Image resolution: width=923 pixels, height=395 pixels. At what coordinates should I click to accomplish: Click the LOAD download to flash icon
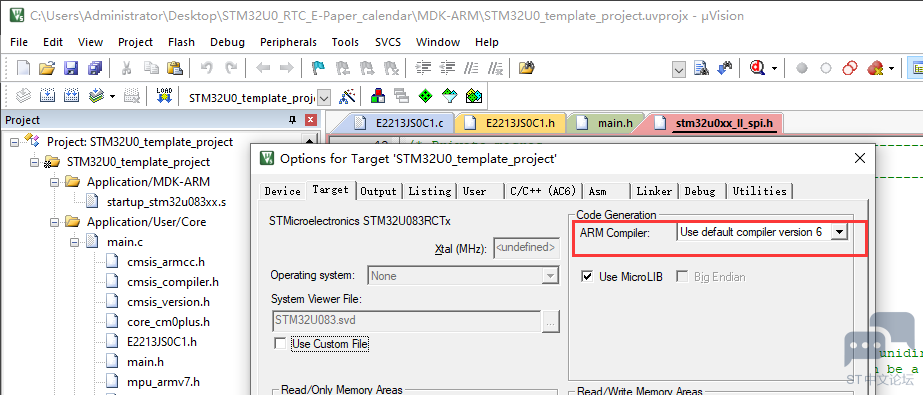(x=164, y=95)
